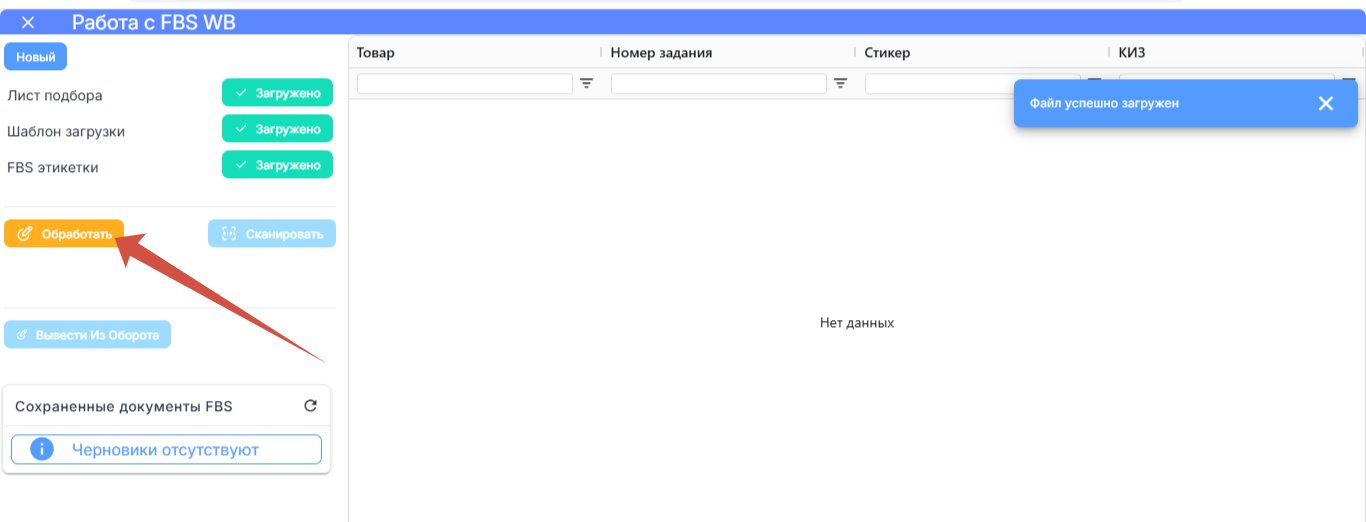Refresh the Сохраненные документы FBS list

tap(310, 406)
